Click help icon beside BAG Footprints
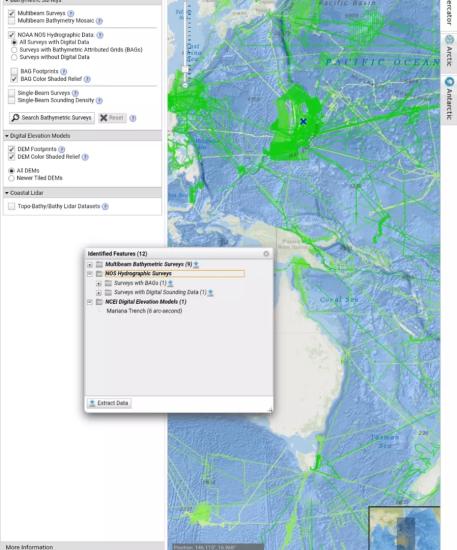This screenshot has height=550, width=457. (63, 72)
